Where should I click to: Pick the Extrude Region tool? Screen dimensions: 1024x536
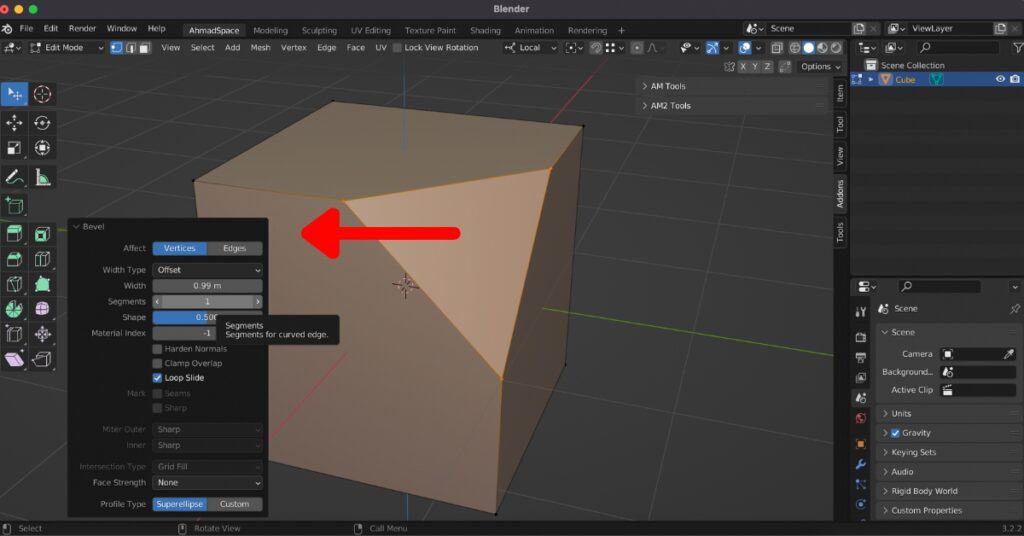coord(15,234)
